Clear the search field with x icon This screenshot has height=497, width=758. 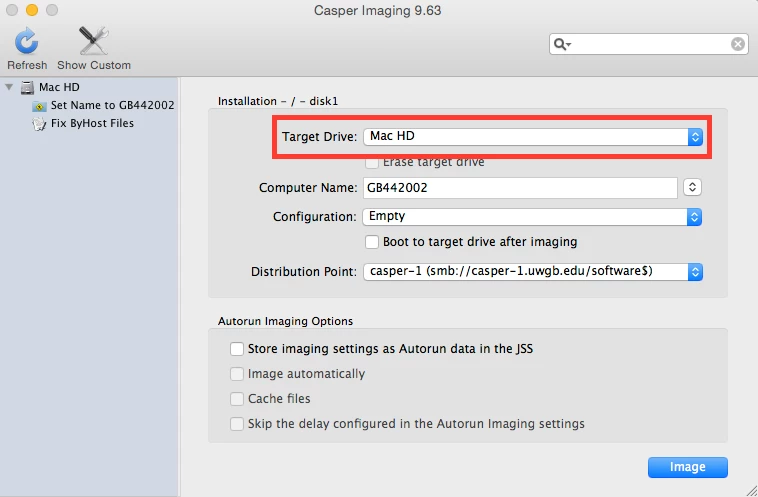tap(738, 44)
